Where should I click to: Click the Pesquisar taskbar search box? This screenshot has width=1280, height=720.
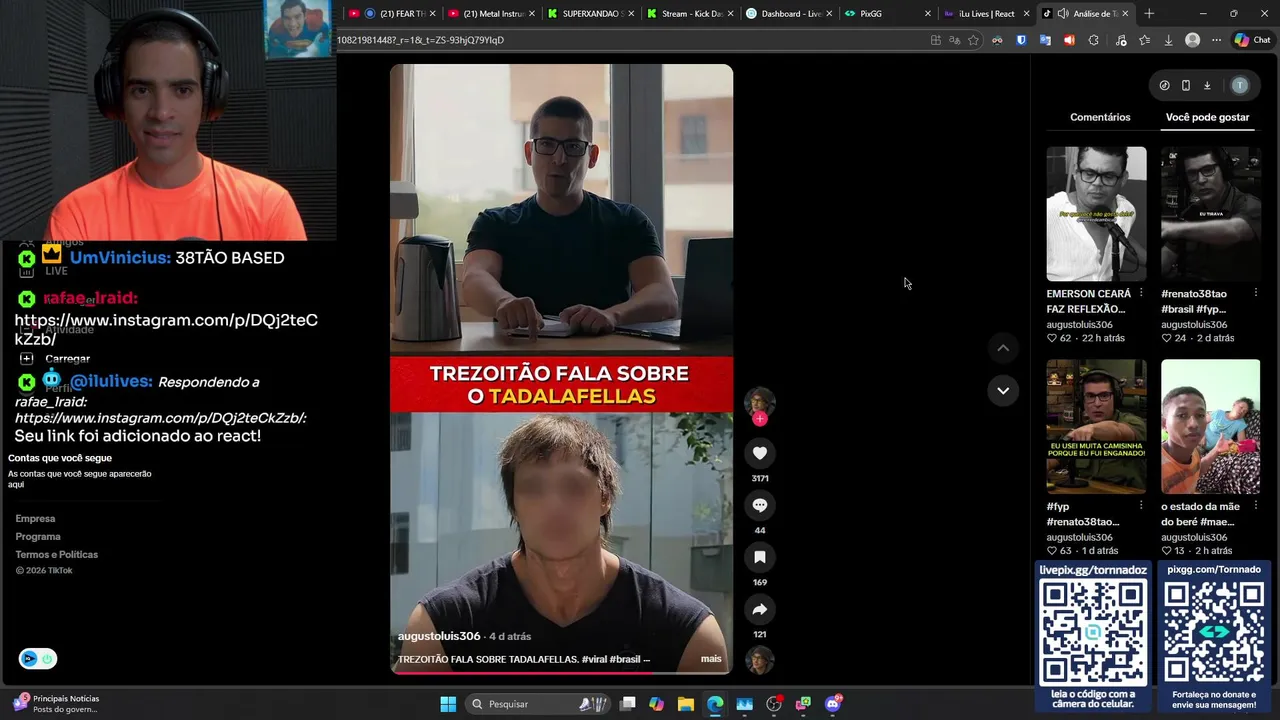(x=538, y=704)
